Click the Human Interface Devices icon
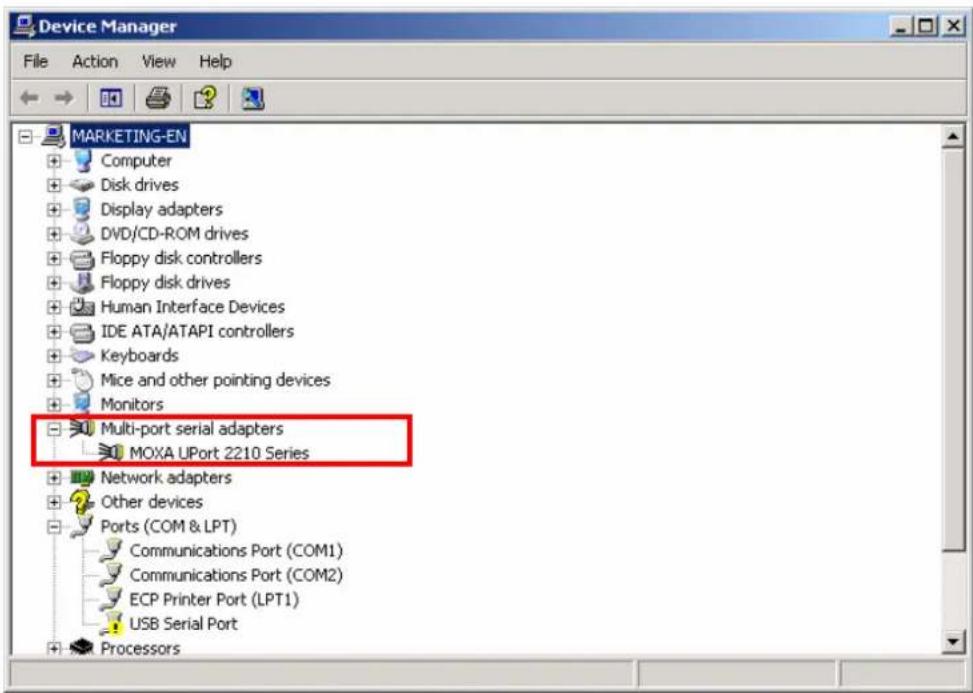This screenshot has width=973, height=693. tap(82, 306)
